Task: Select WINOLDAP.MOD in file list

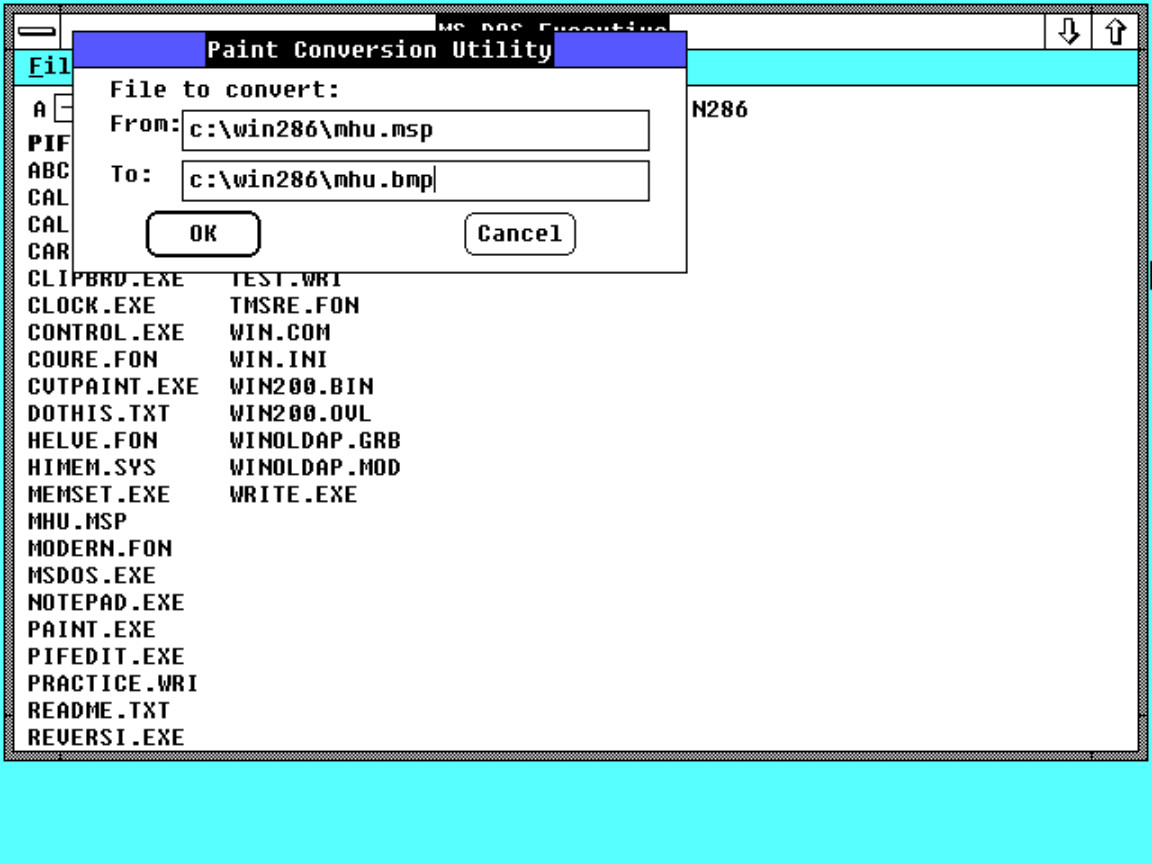Action: click(314, 468)
